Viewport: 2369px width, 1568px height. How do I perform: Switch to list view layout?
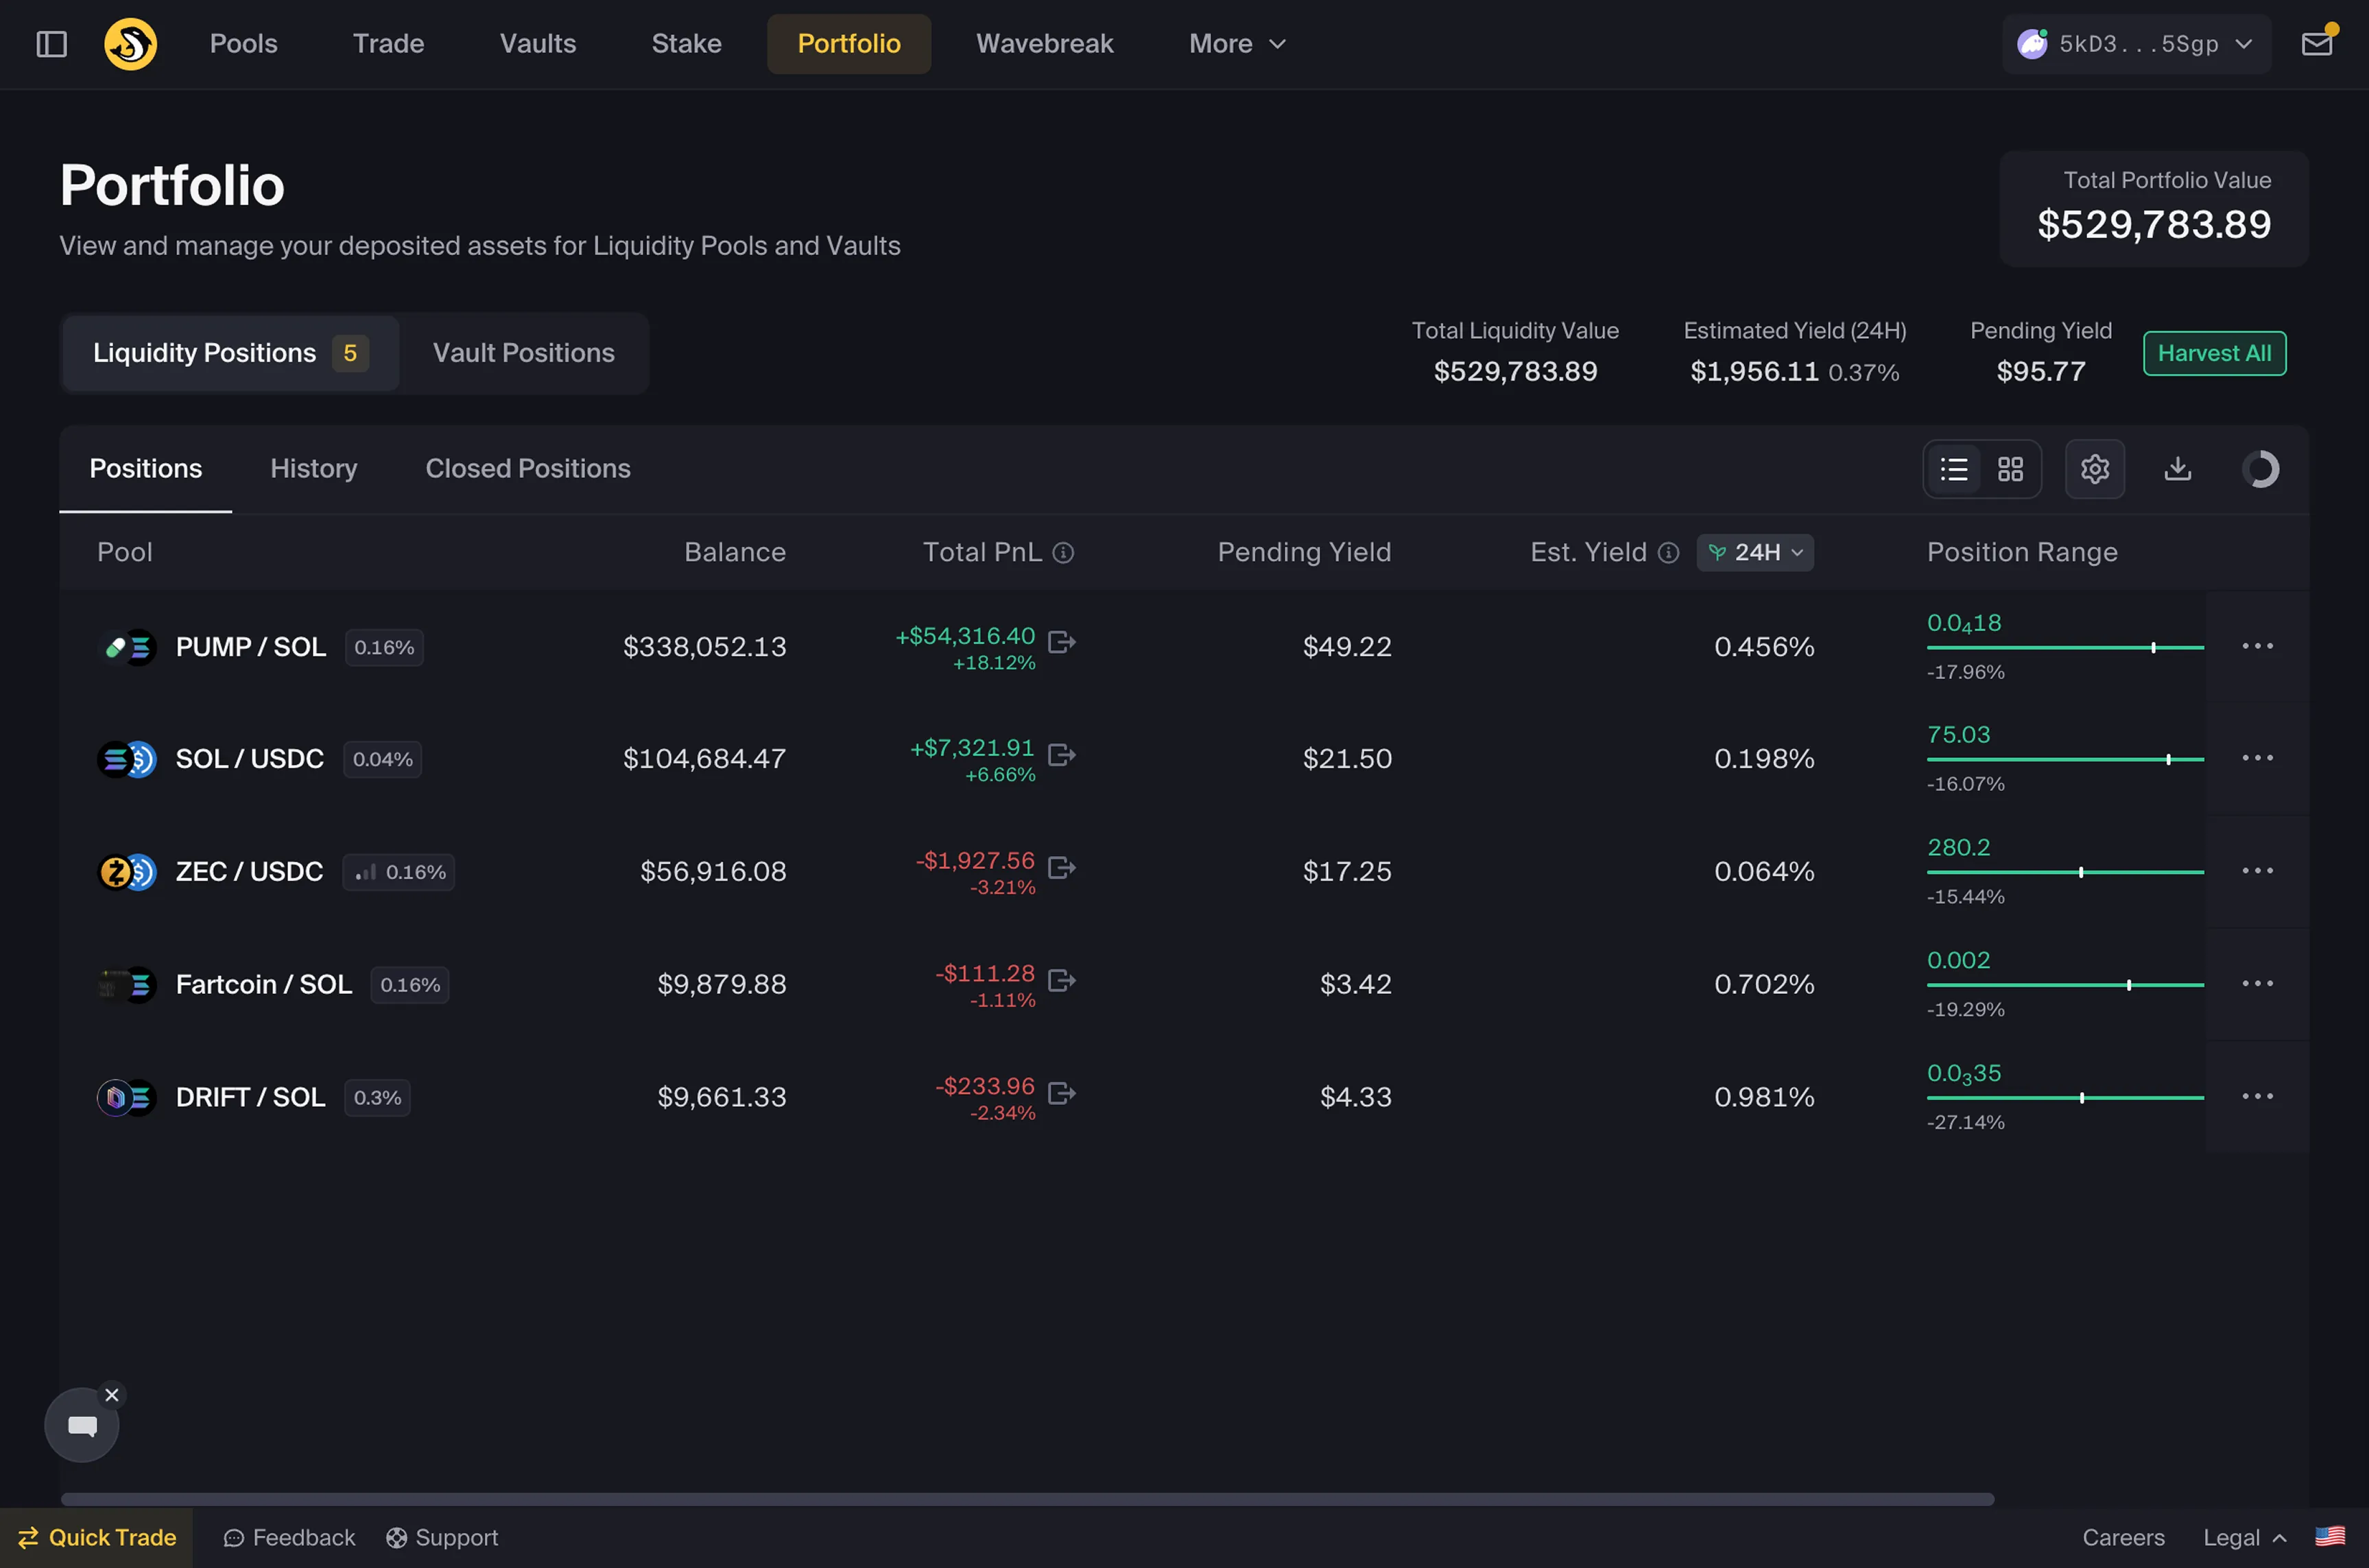1954,469
